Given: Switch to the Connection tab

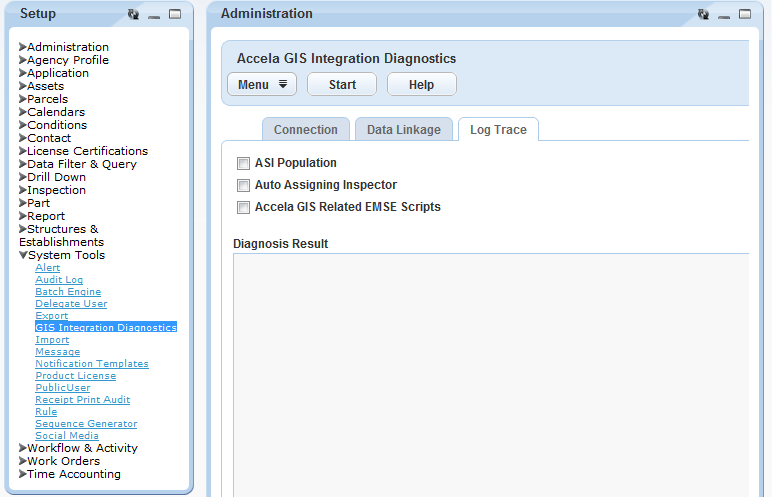Looking at the screenshot, I should point(305,130).
